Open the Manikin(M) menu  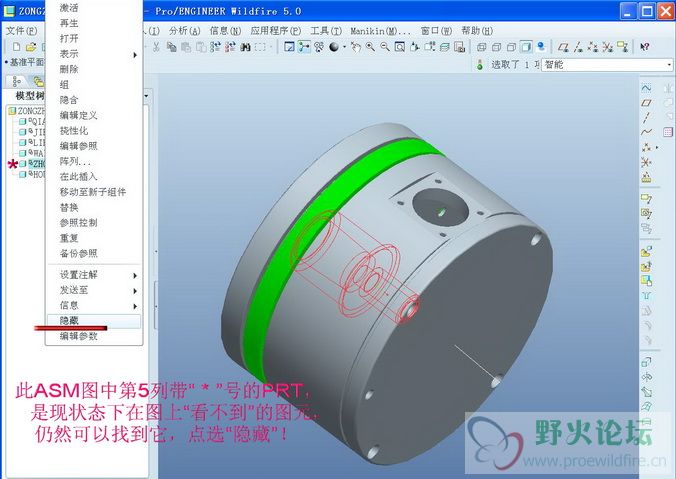pyautogui.click(x=380, y=31)
